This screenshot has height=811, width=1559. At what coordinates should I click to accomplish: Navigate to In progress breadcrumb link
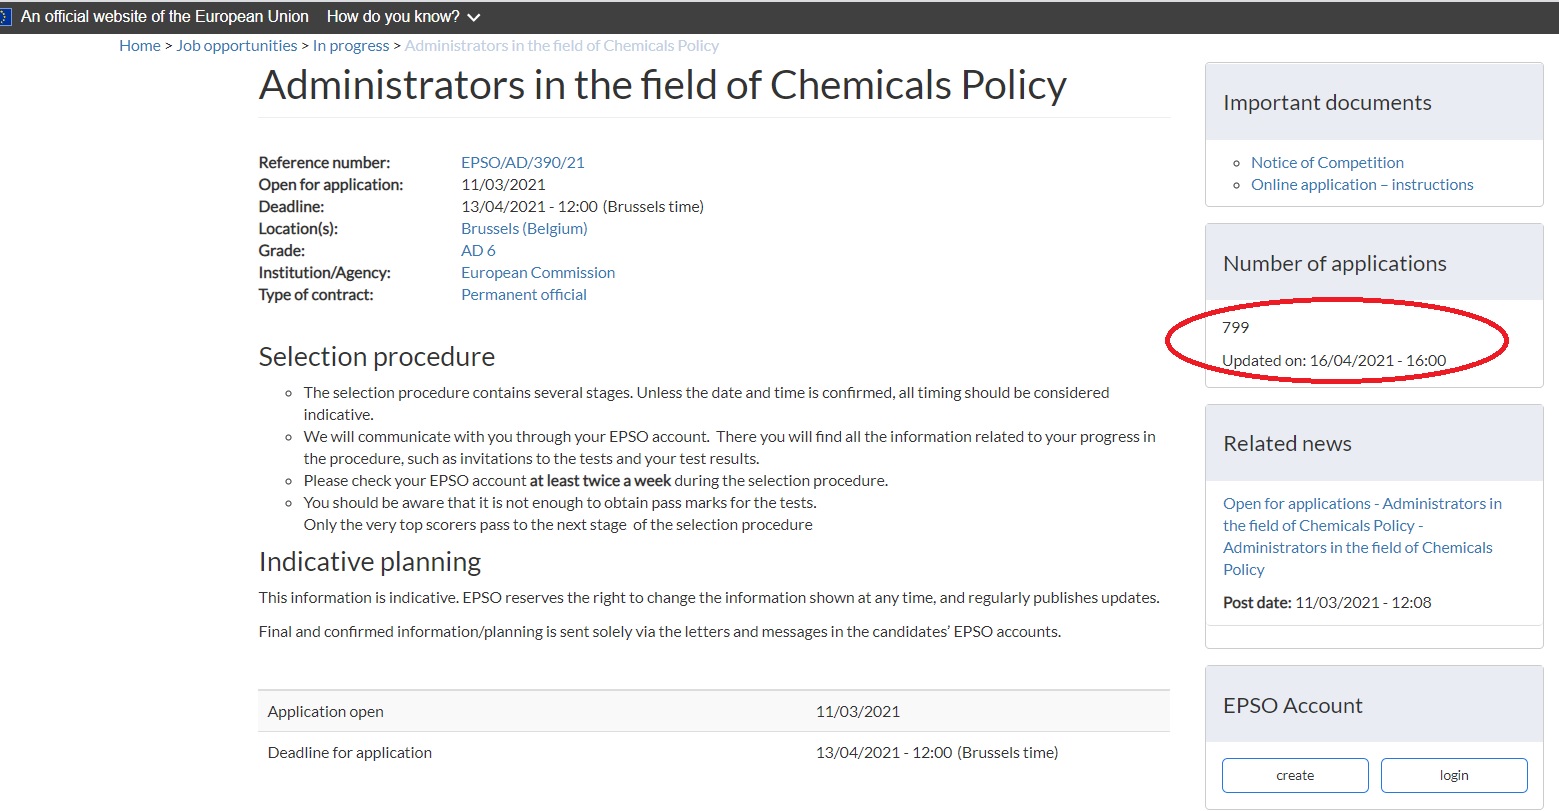[350, 46]
